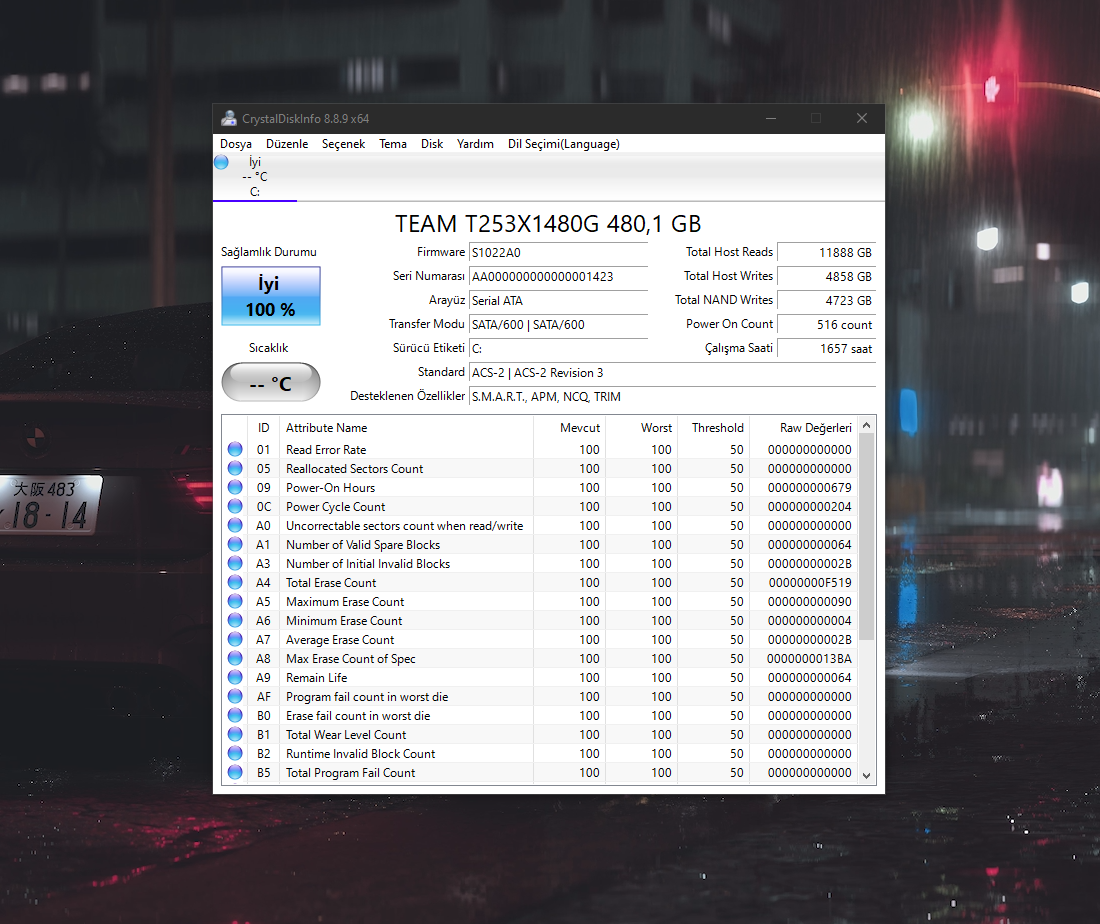Open the Yardım menu
The image size is (1100, 924).
coord(475,144)
